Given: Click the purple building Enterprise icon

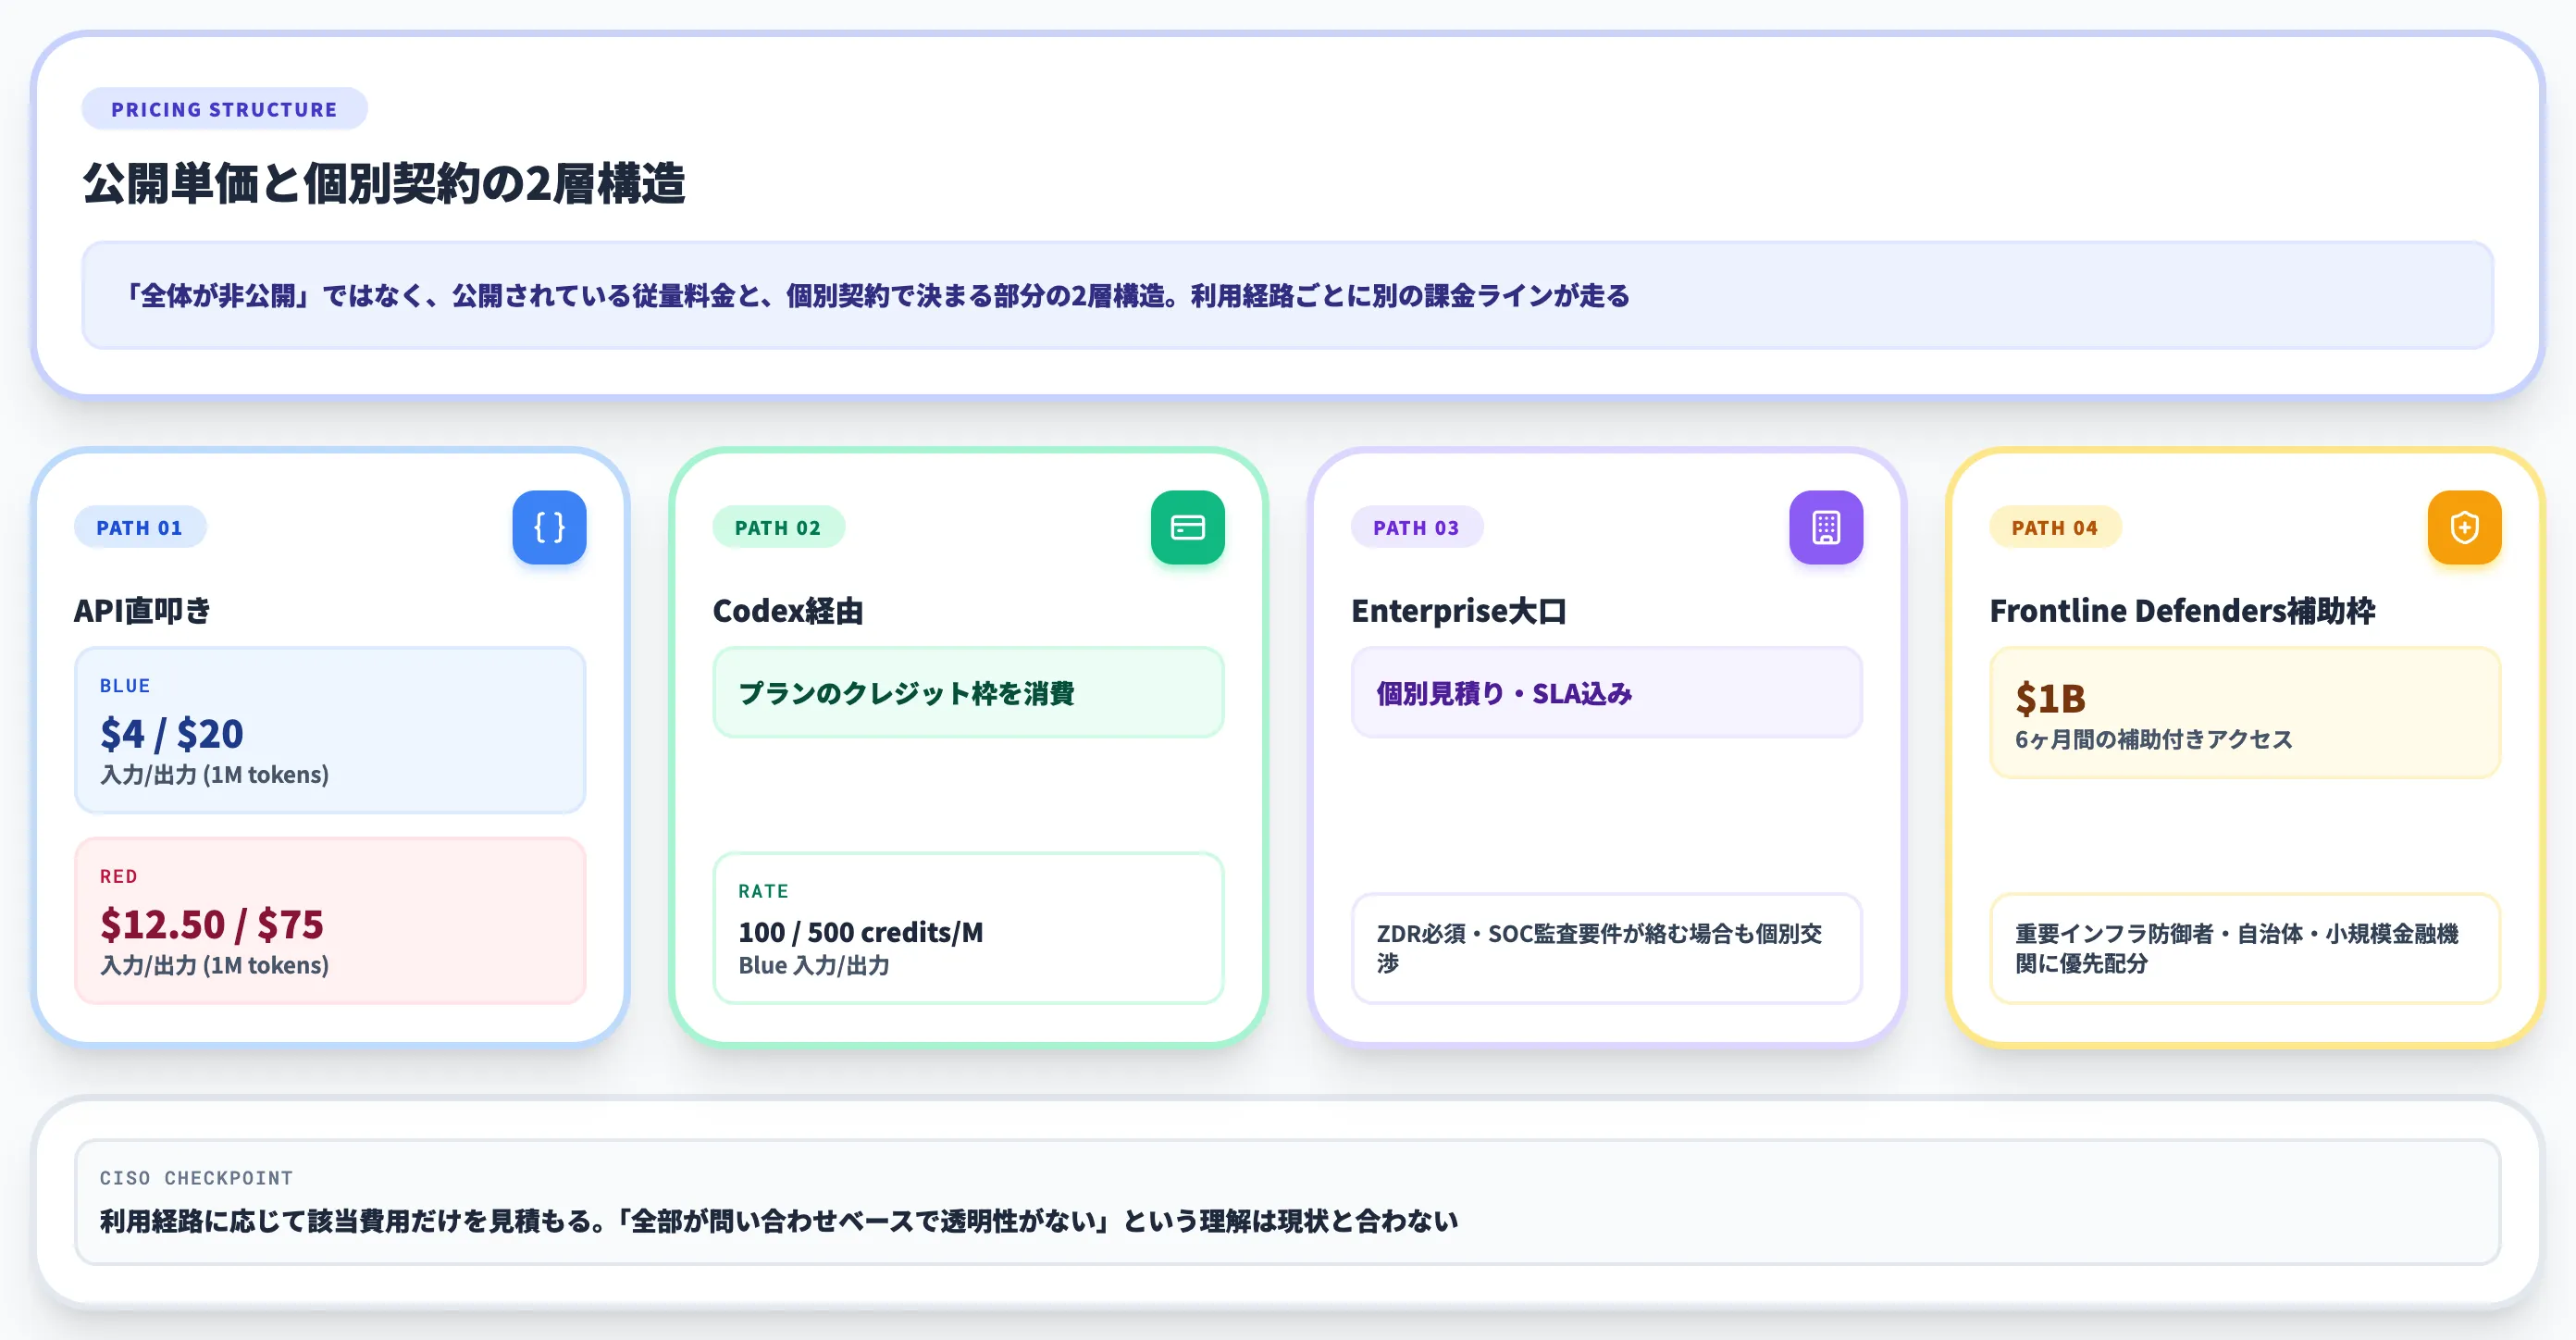Looking at the screenshot, I should tap(1826, 527).
